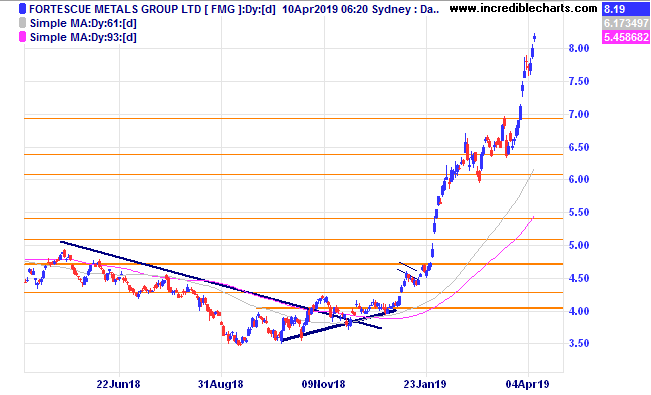Click the 22Jun18 date axis label
Image resolution: width=651 pixels, height=395 pixels.
click(x=118, y=384)
